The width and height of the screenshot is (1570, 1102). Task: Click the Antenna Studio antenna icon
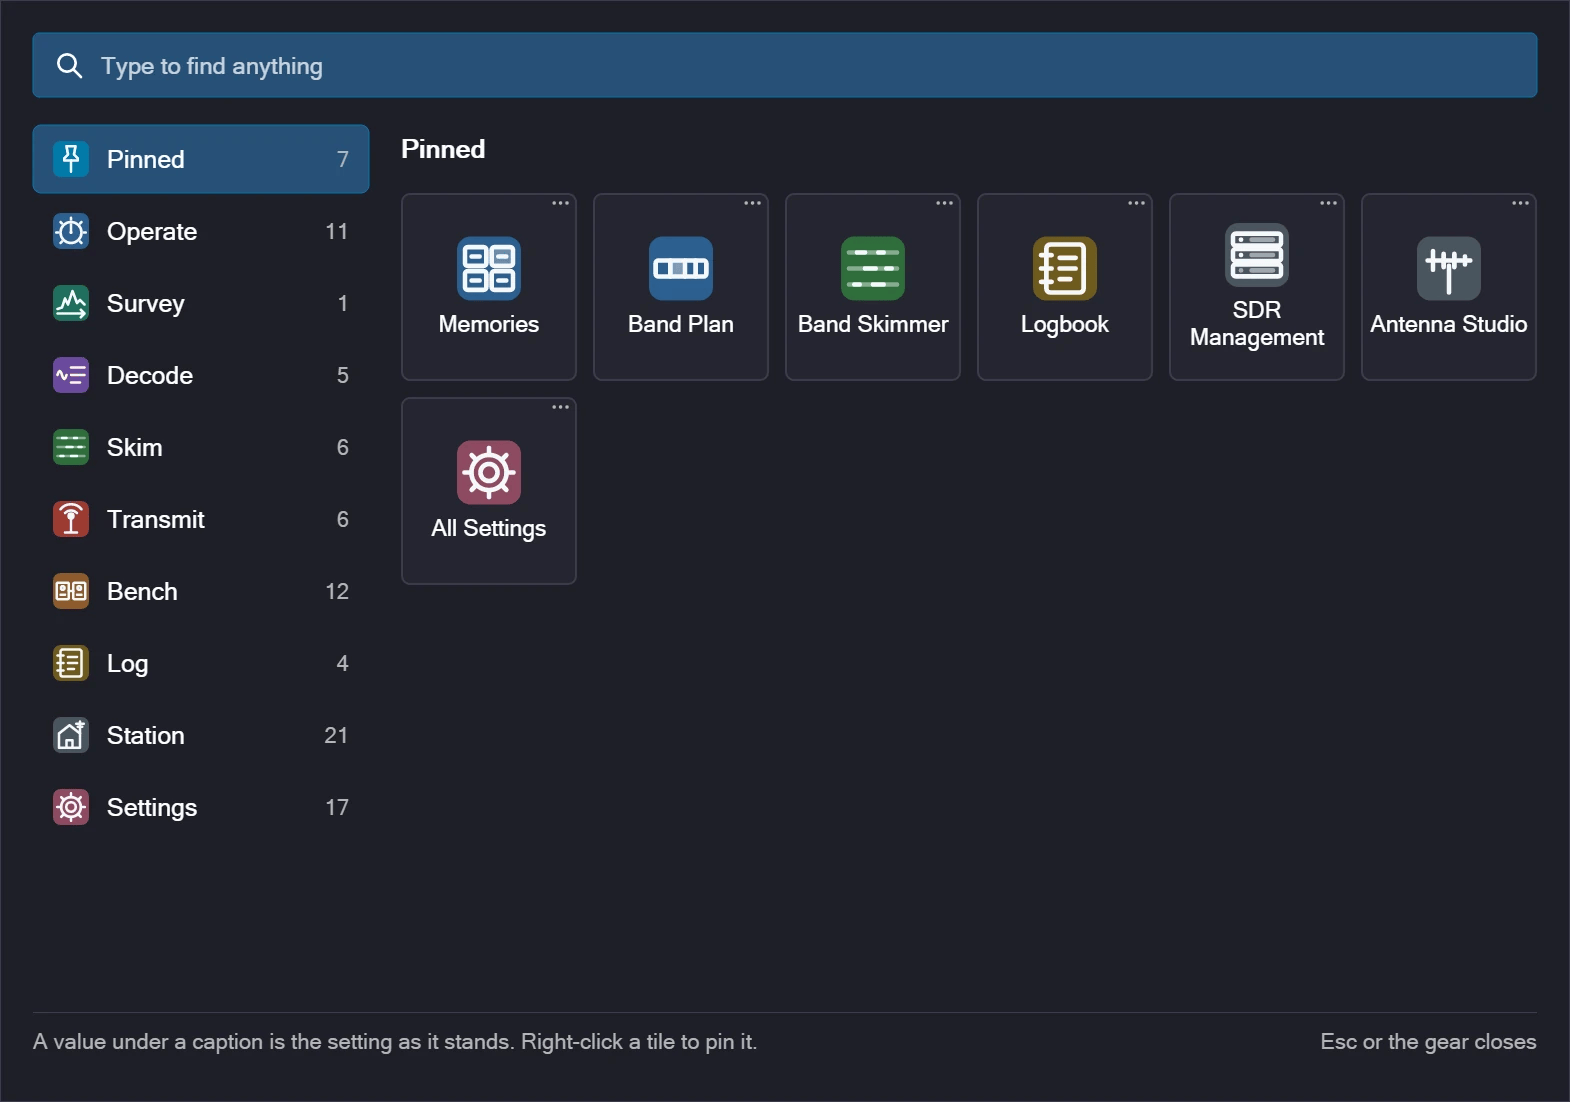pos(1449,268)
